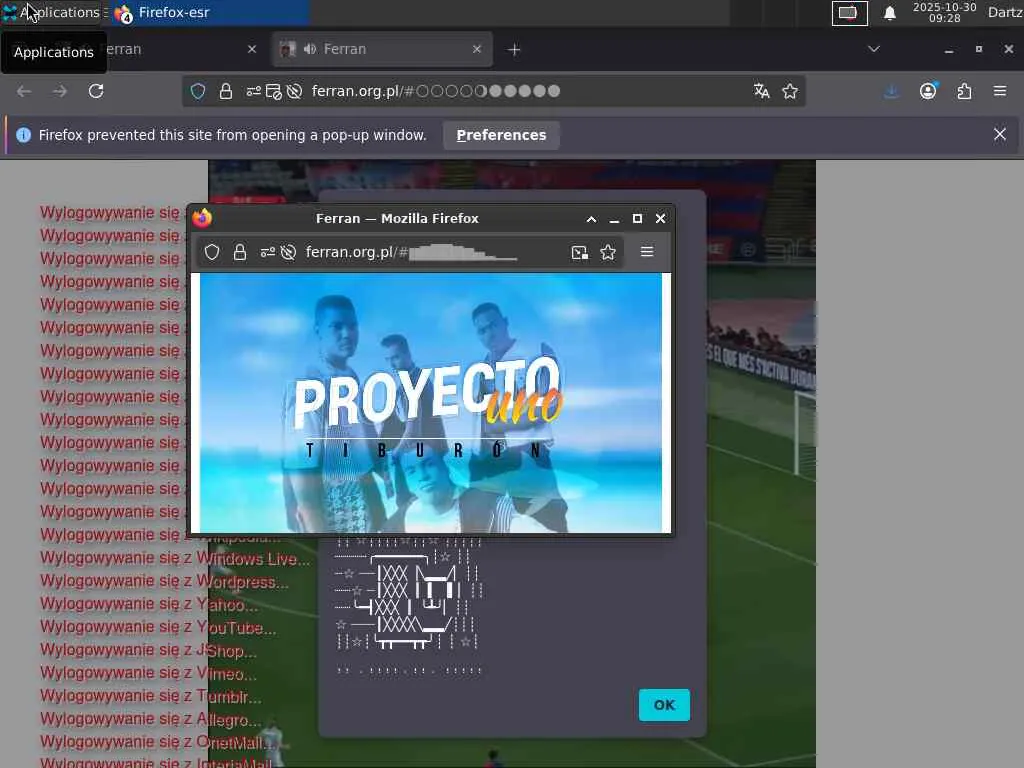Screen dimensions: 1024x768
Task: Open the notification bell in tray
Action: [x=889, y=13]
